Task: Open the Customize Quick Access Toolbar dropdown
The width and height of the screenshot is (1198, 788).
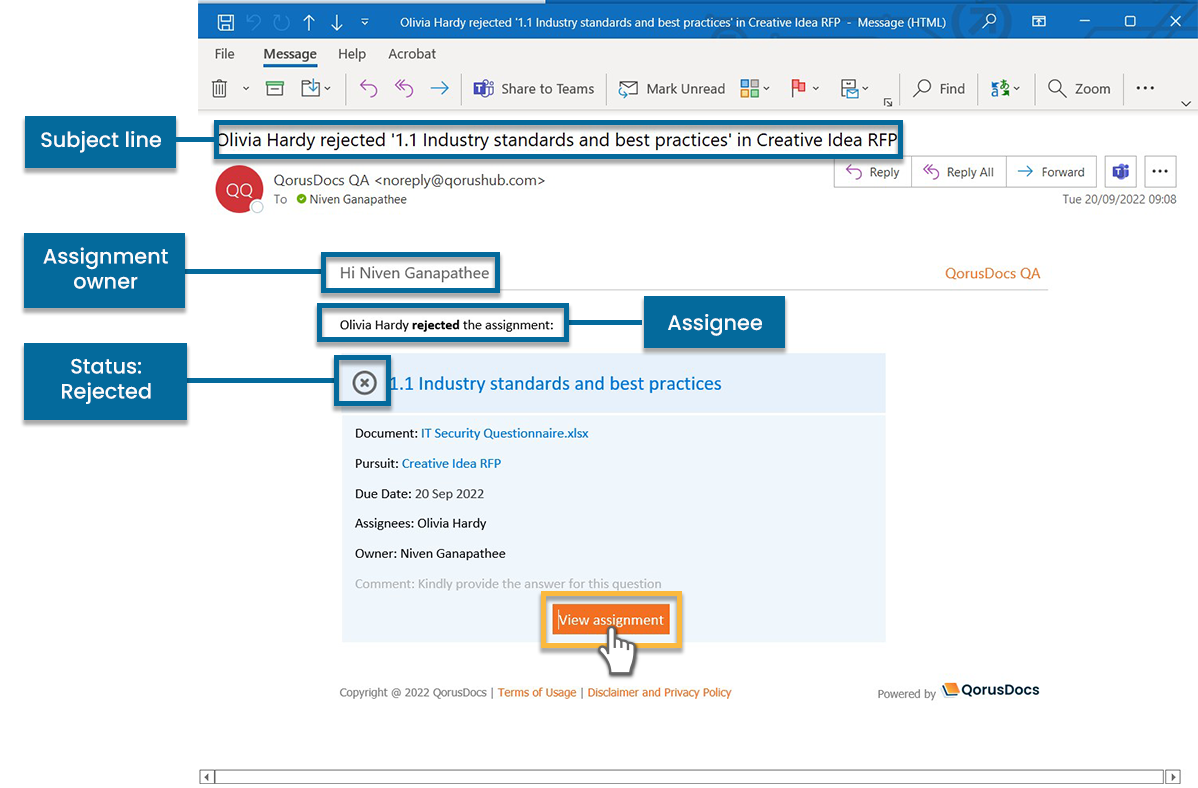Action: coord(364,22)
